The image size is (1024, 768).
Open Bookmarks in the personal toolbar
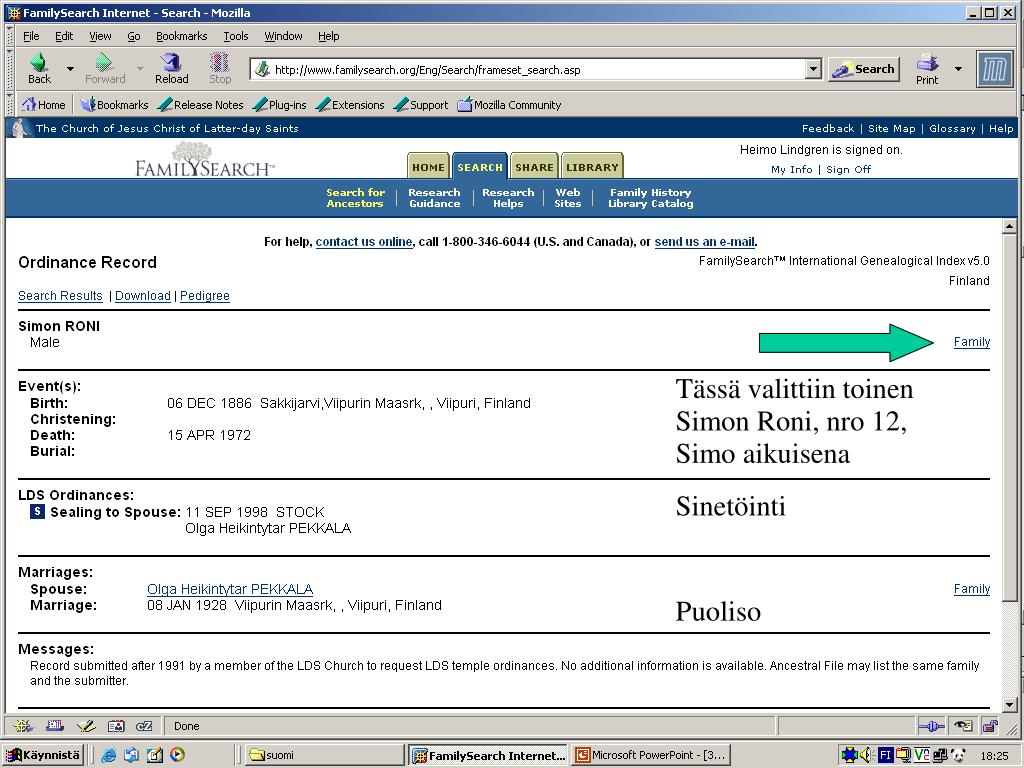(x=114, y=104)
